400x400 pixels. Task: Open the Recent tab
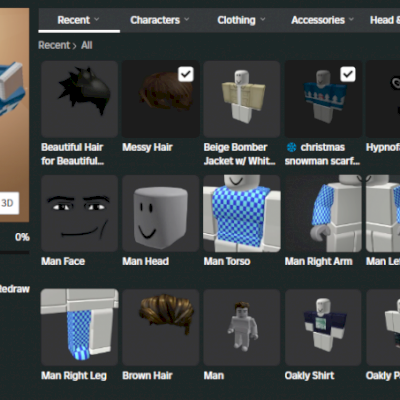click(x=79, y=20)
